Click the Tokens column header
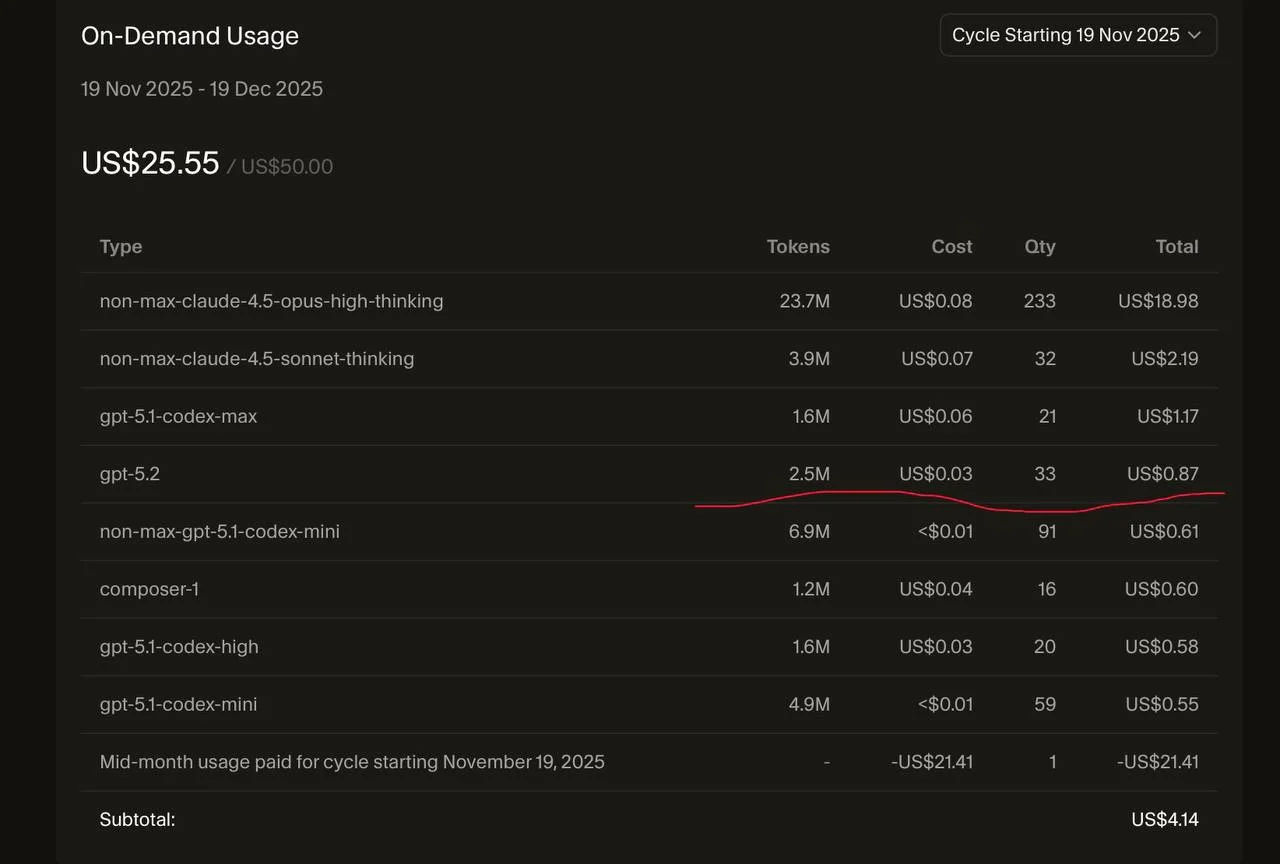This screenshot has width=1280, height=864. tap(798, 247)
